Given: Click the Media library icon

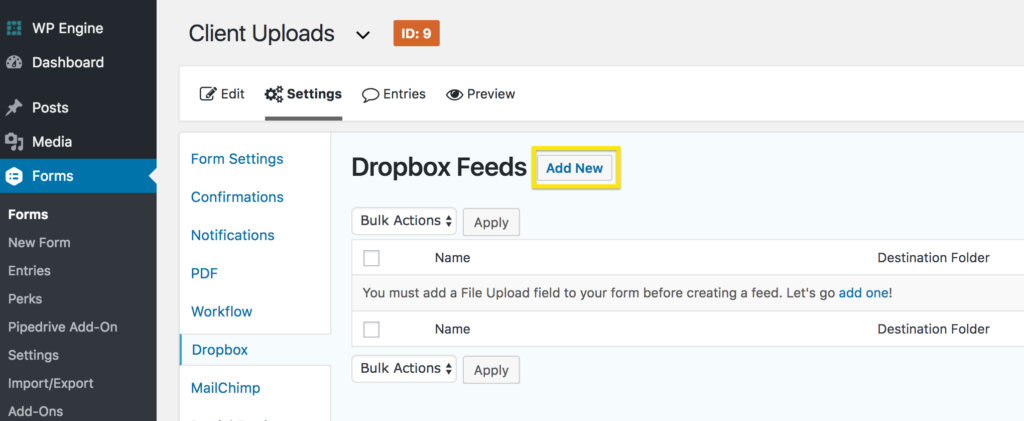Looking at the screenshot, I should pos(14,142).
